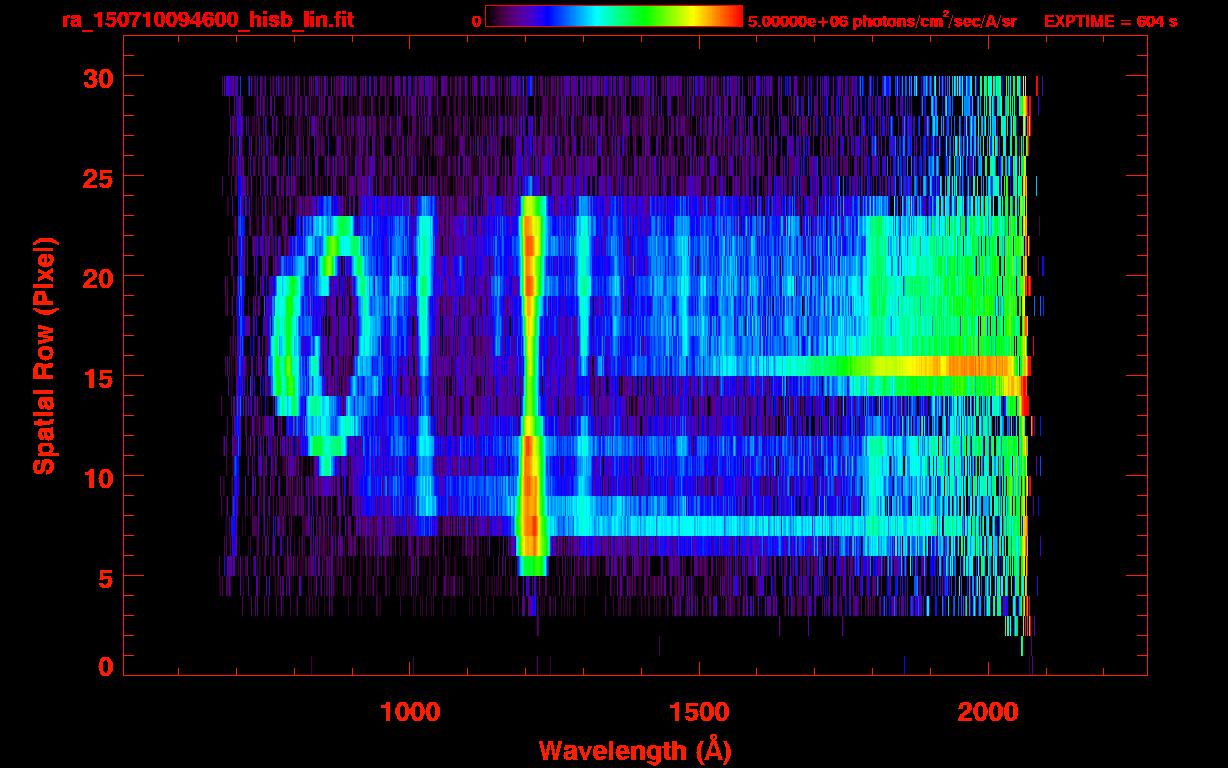
Task: Click the 2000 wavelength tick label
Action: tap(987, 712)
